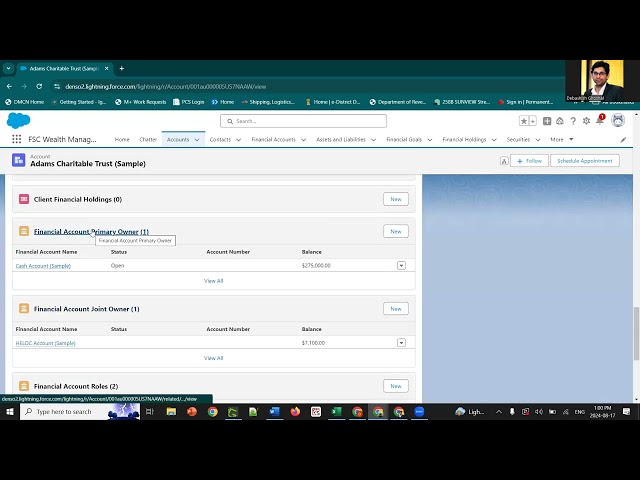
Task: View account hierarchy icon
Action: tap(504, 161)
